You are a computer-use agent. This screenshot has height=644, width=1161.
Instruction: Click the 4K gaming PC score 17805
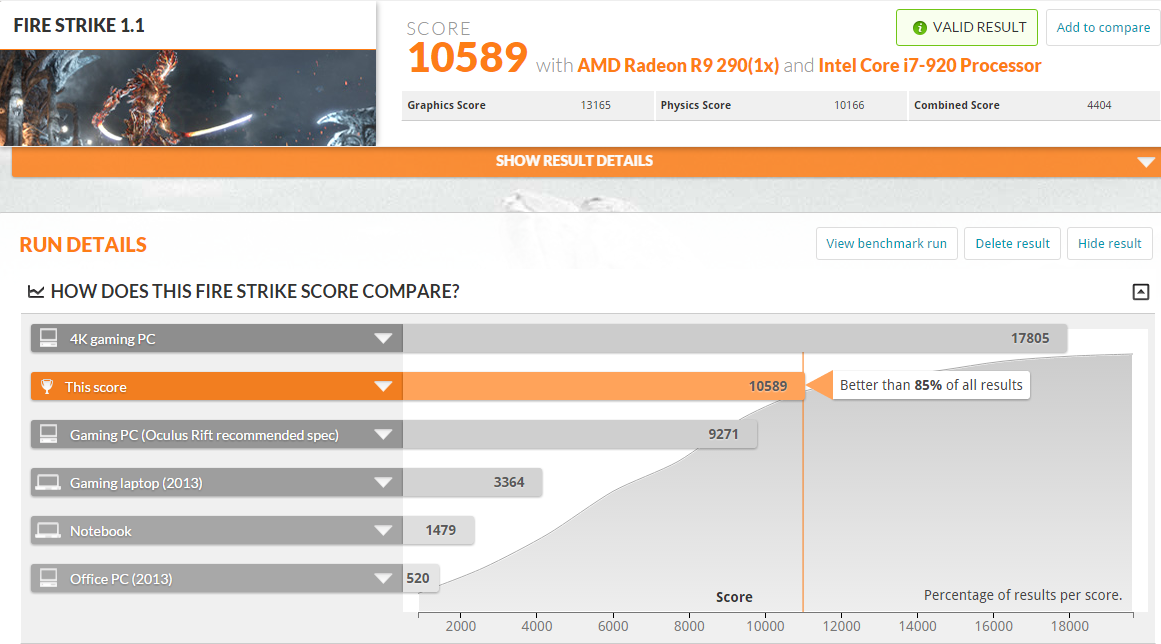tap(1030, 338)
